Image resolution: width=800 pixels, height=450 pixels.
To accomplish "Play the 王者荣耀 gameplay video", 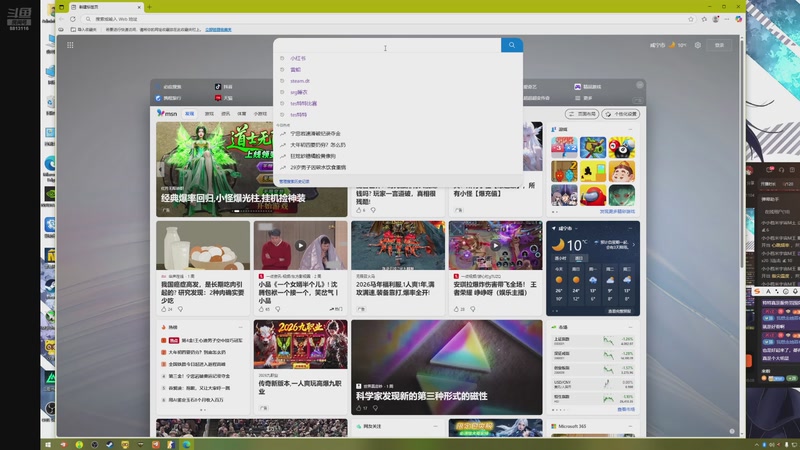I will coord(495,245).
